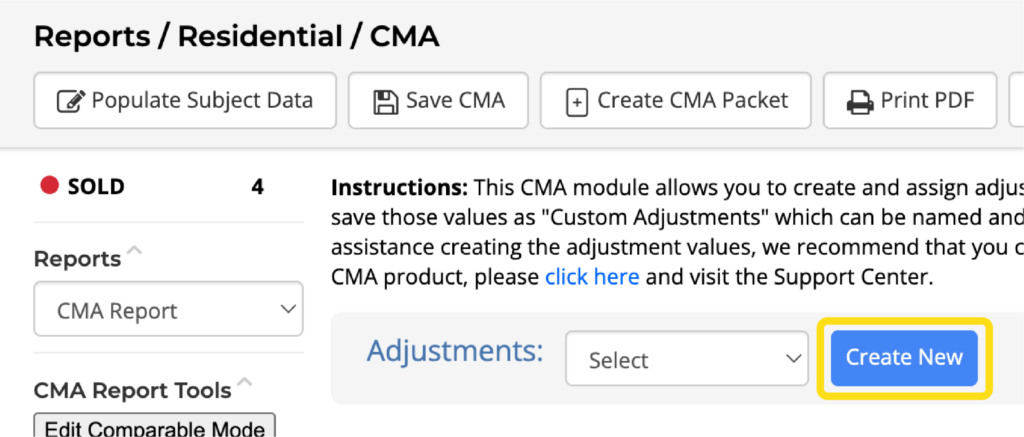Open the Adjustments Select dropdown
1024x437 pixels.
coord(687,358)
